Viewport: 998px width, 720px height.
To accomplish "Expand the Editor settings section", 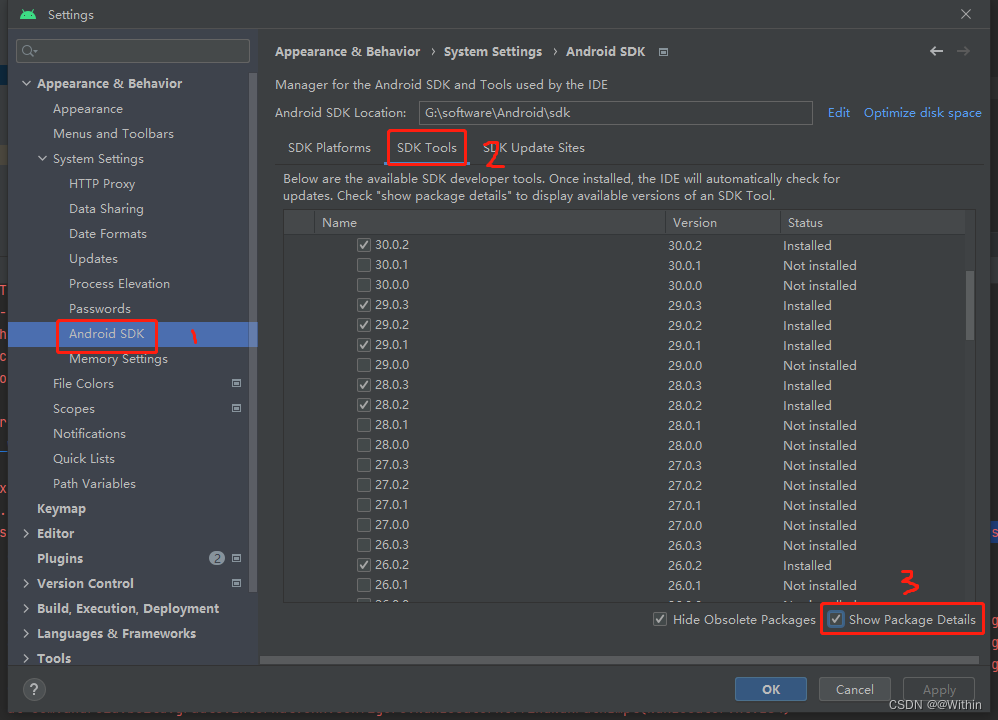I will point(26,533).
